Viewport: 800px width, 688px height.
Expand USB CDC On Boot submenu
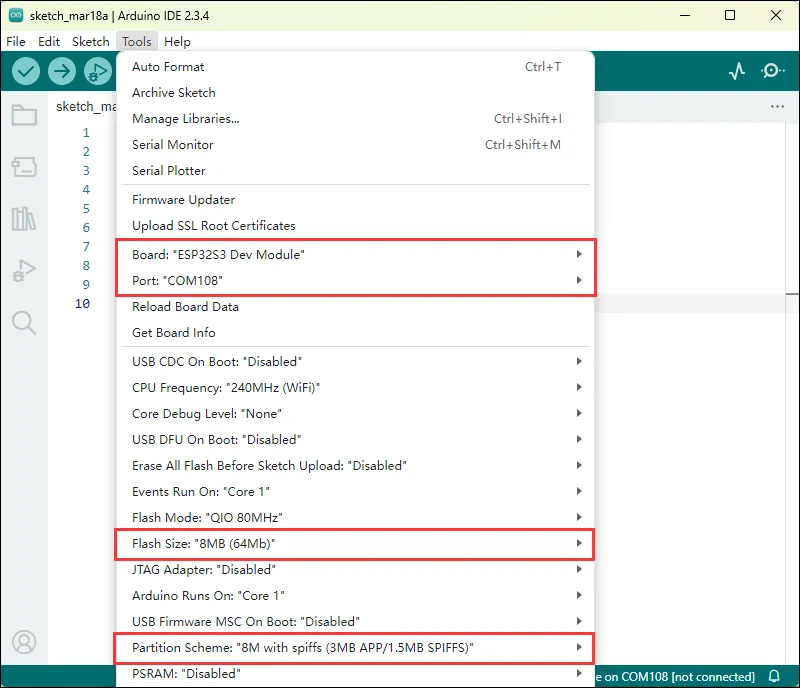coord(356,362)
